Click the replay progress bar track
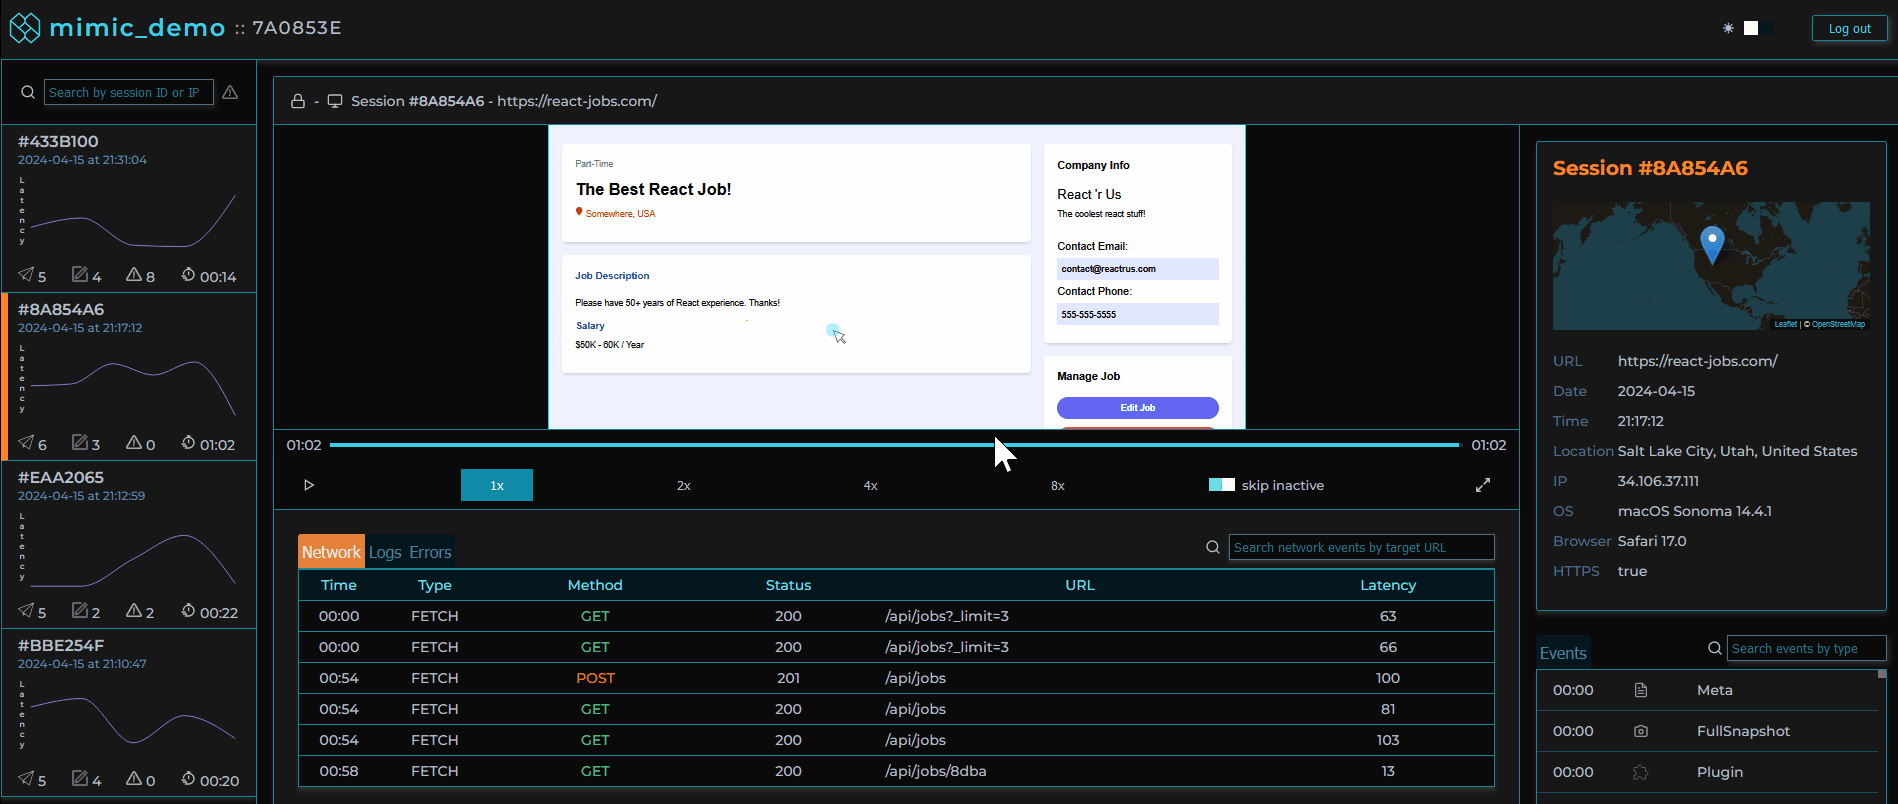1898x804 pixels. coord(700,445)
